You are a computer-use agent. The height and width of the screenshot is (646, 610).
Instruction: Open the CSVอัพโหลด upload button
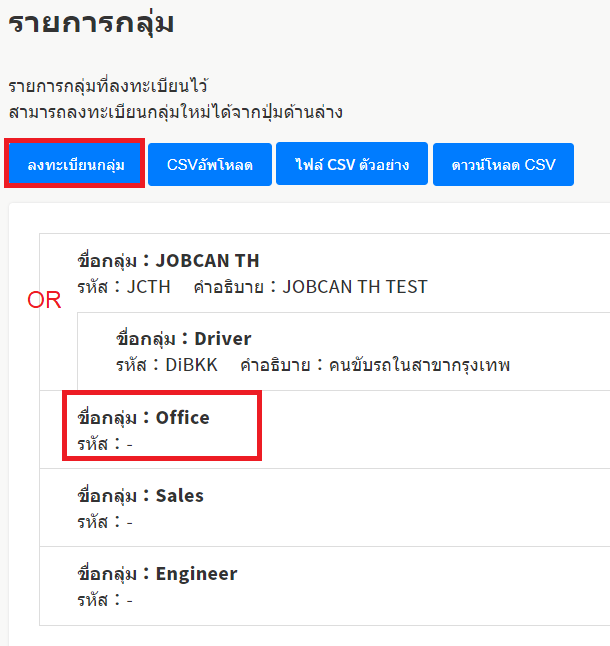point(210,164)
